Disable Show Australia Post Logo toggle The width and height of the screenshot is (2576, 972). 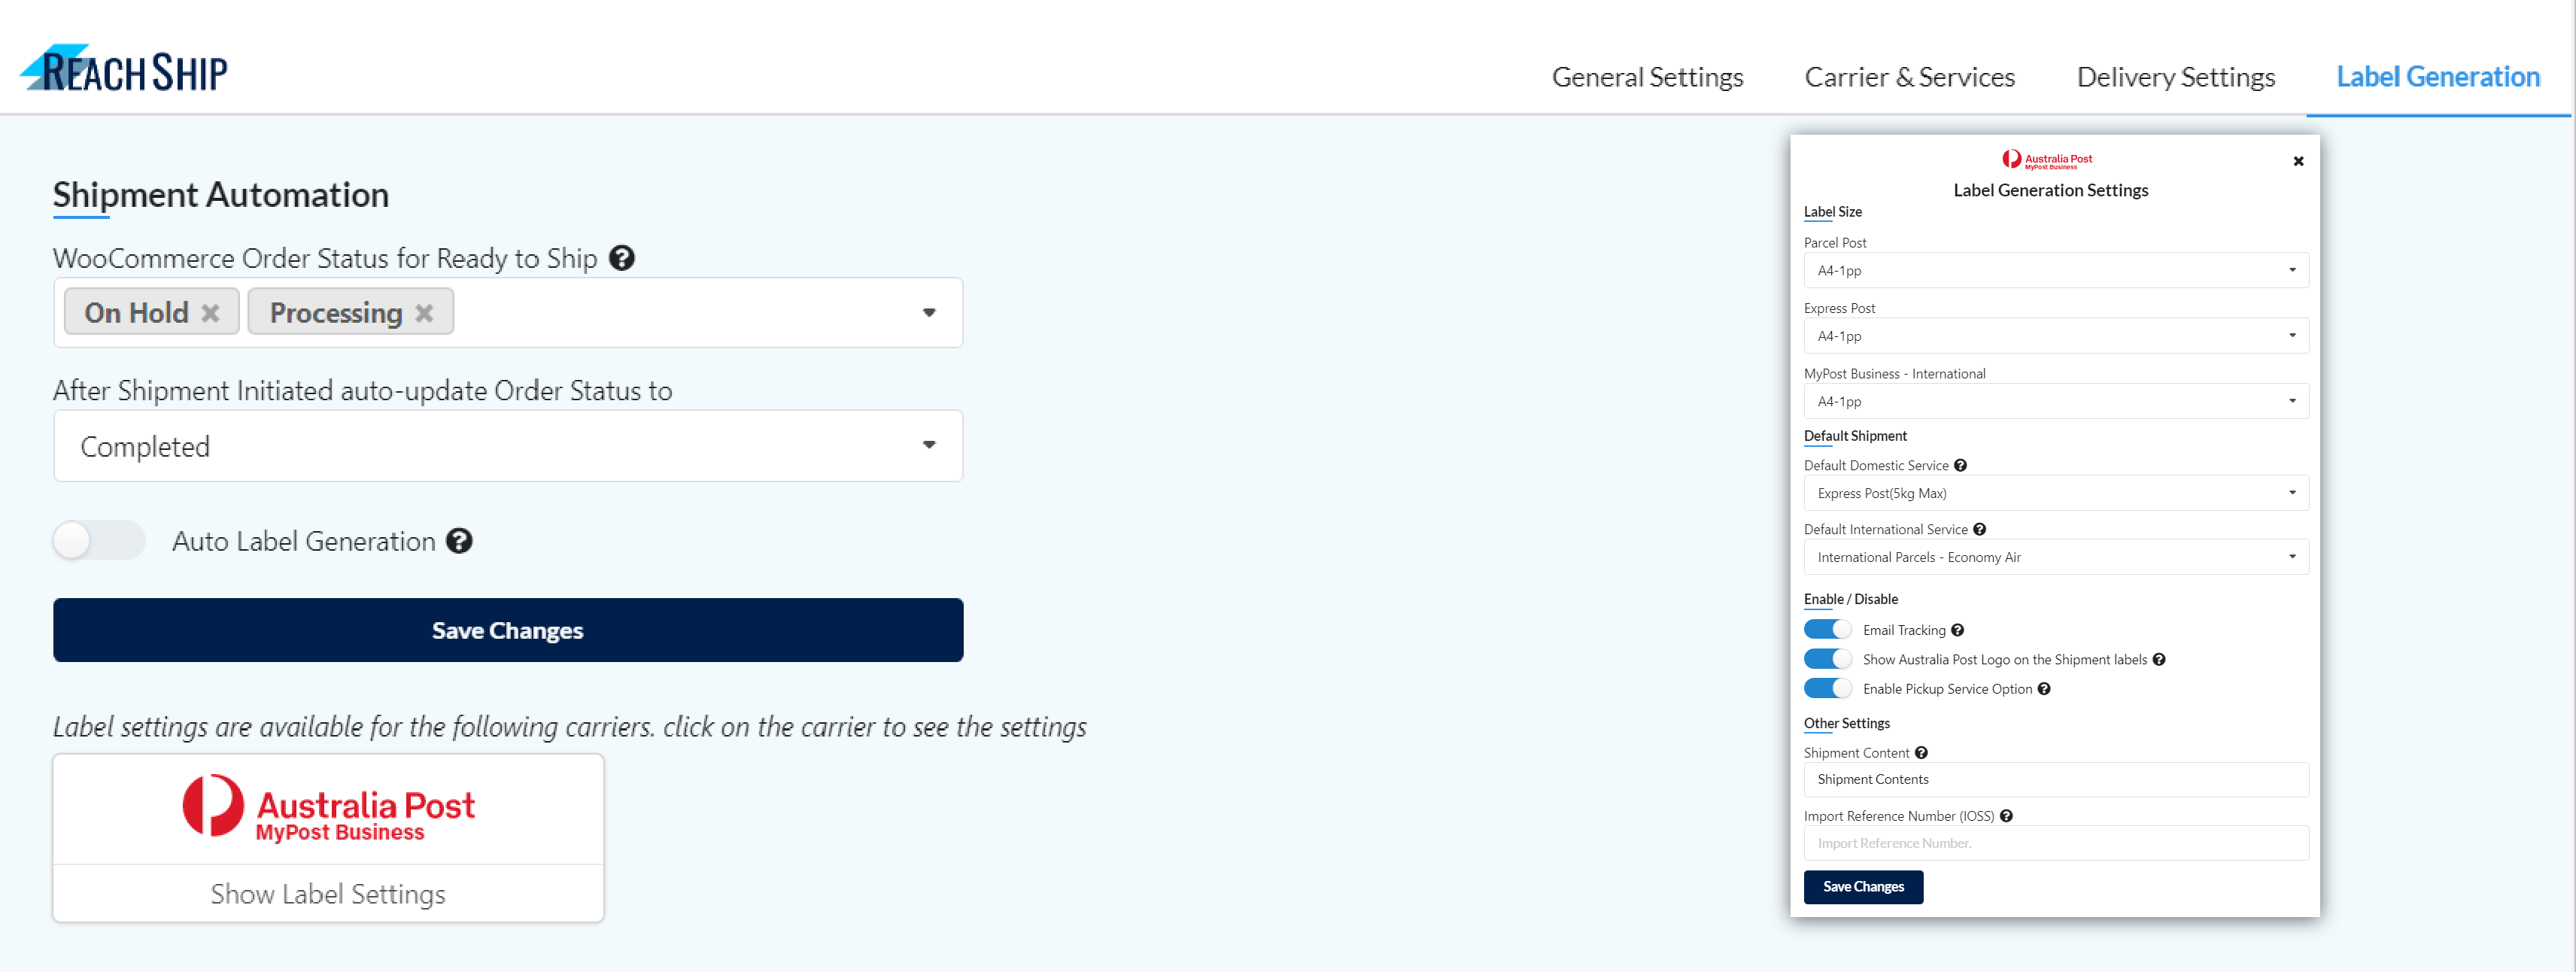coord(1827,659)
